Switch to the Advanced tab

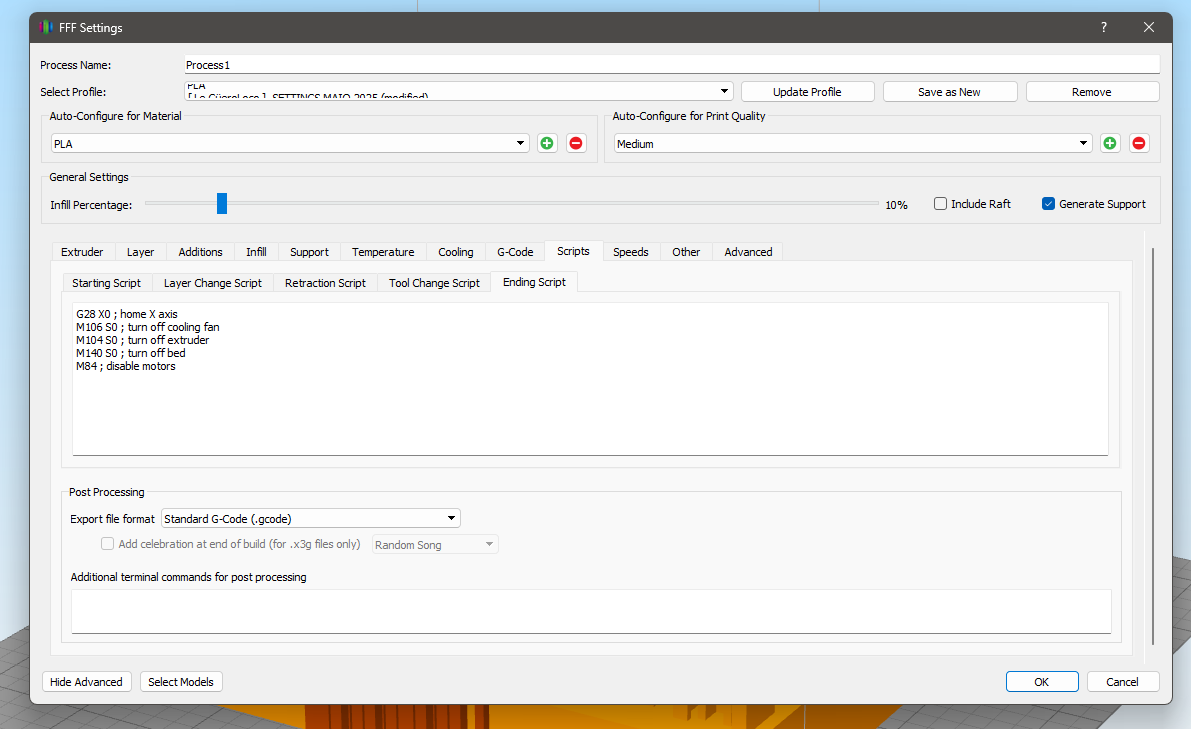[748, 251]
